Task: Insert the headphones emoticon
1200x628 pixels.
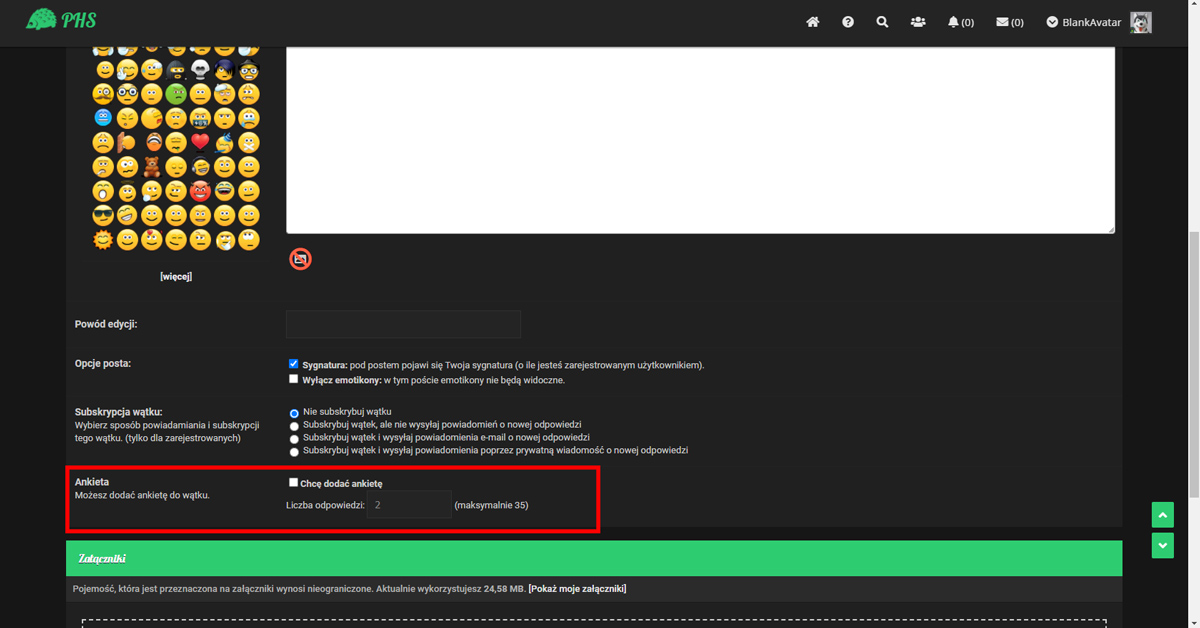Action: tap(200, 166)
